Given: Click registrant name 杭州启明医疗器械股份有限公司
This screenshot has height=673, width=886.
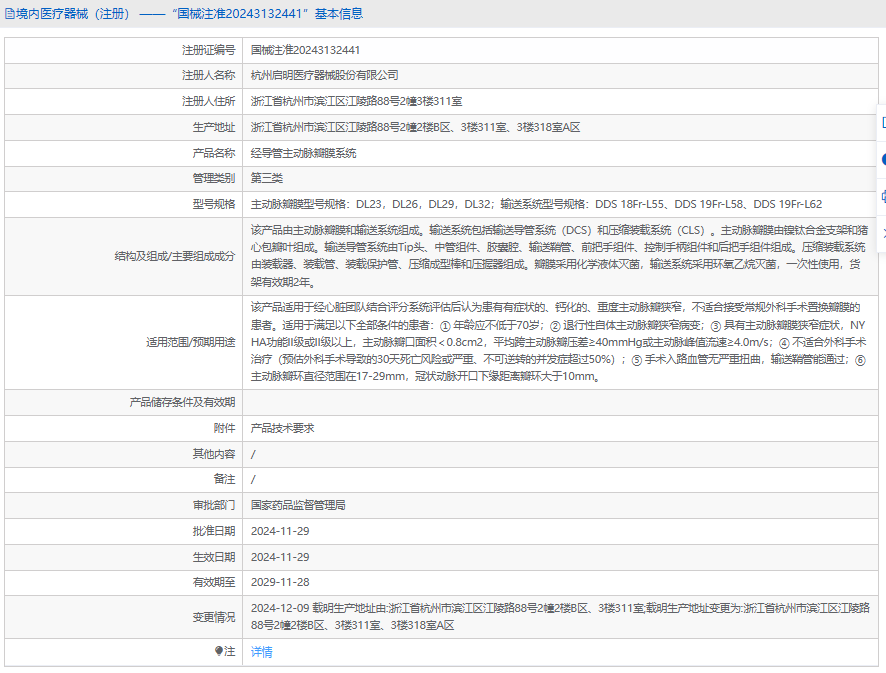Looking at the screenshot, I should pyautogui.click(x=324, y=75).
